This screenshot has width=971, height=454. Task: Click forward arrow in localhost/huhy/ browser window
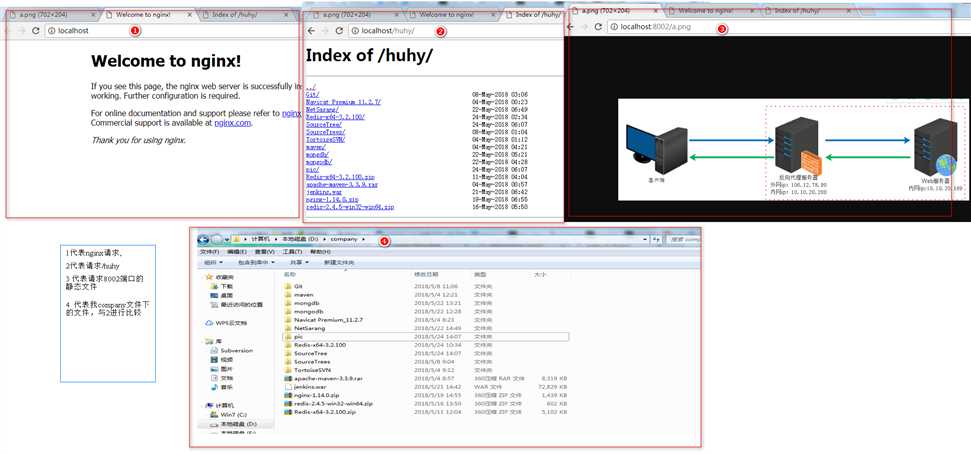(325, 30)
